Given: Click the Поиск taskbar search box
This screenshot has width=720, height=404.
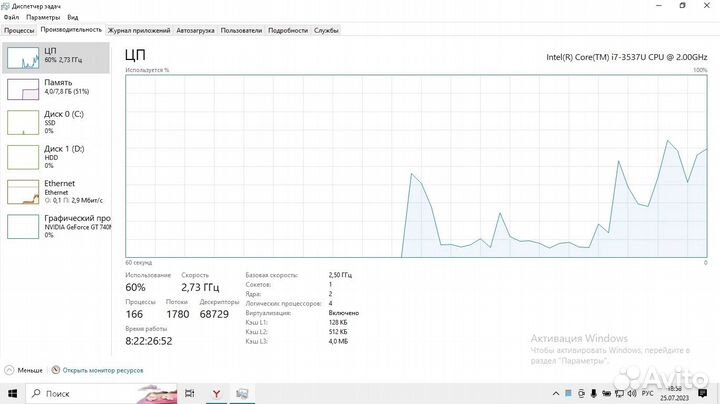Looking at the screenshot, I should [101, 393].
